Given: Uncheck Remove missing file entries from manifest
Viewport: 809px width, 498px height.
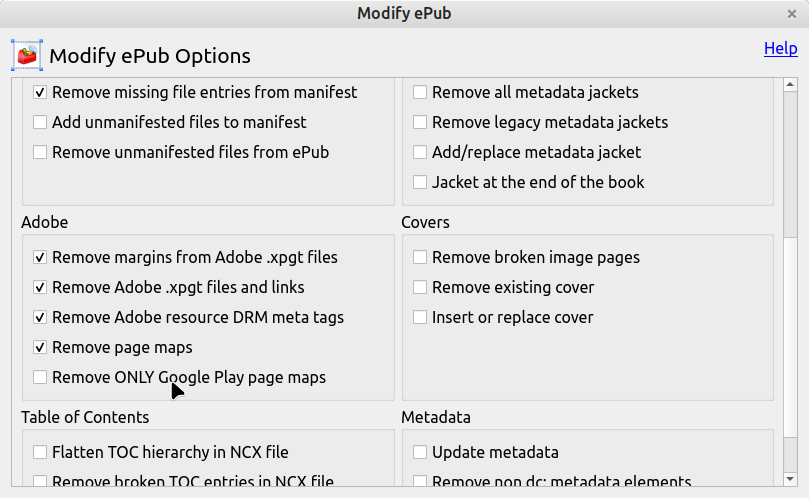Looking at the screenshot, I should click(40, 92).
